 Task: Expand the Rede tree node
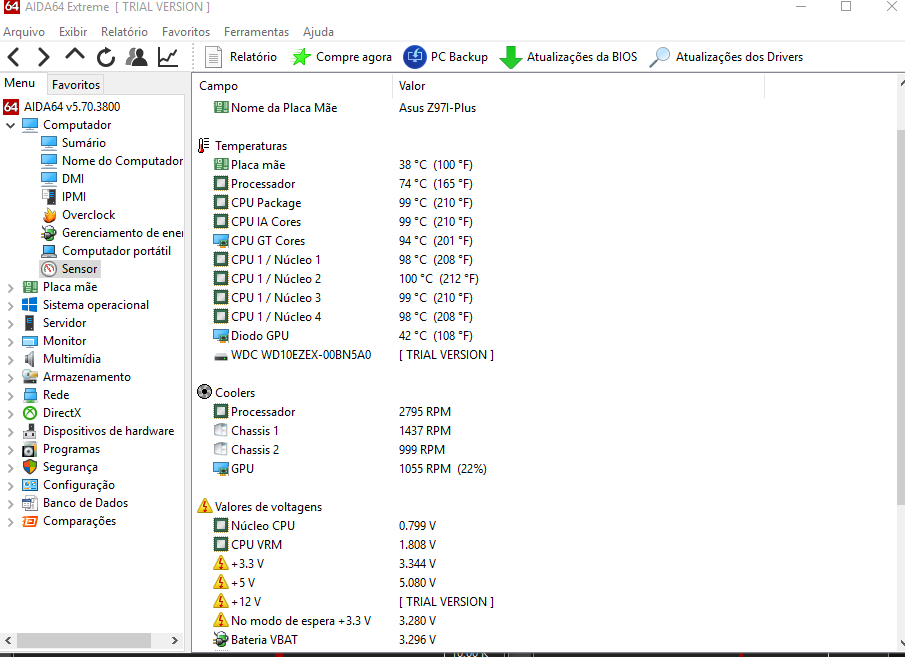10,395
